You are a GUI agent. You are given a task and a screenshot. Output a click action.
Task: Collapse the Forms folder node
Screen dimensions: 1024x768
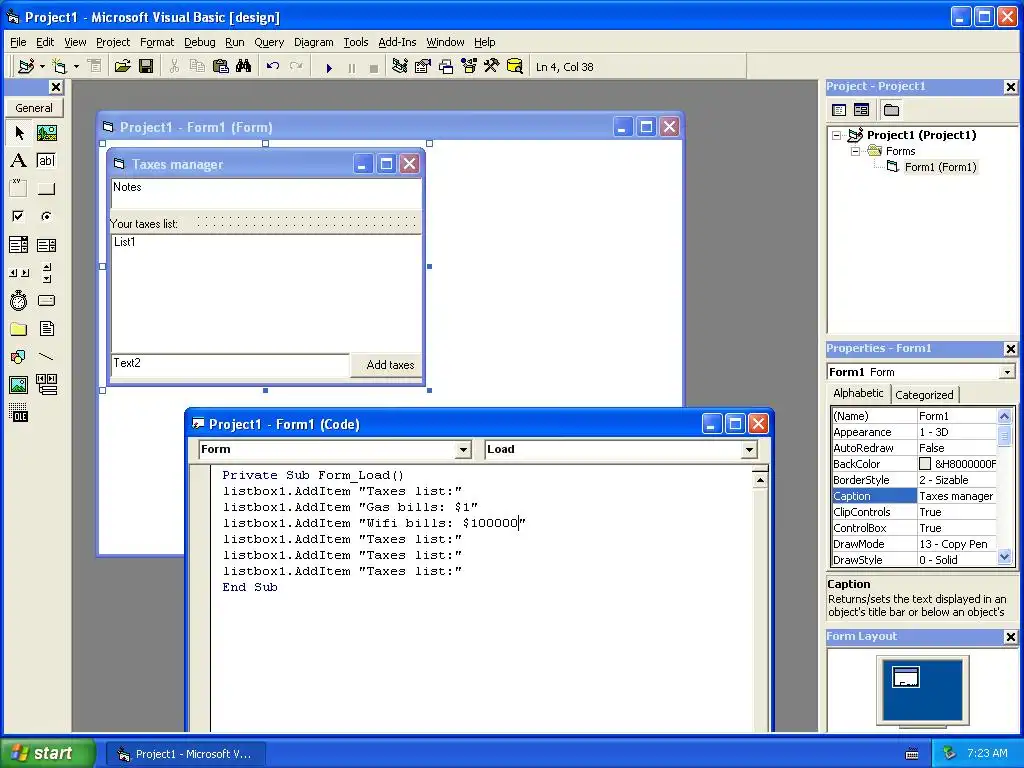(x=856, y=151)
